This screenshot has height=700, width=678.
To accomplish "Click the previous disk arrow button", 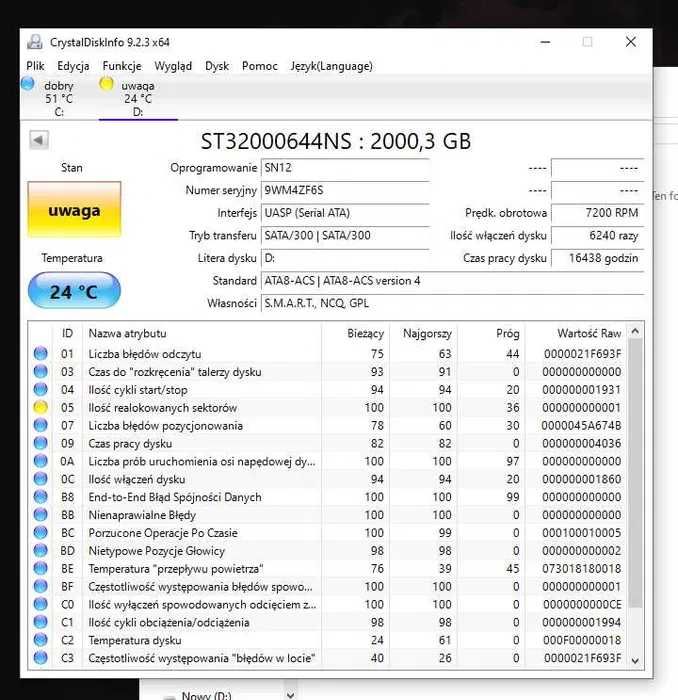I will [39, 140].
